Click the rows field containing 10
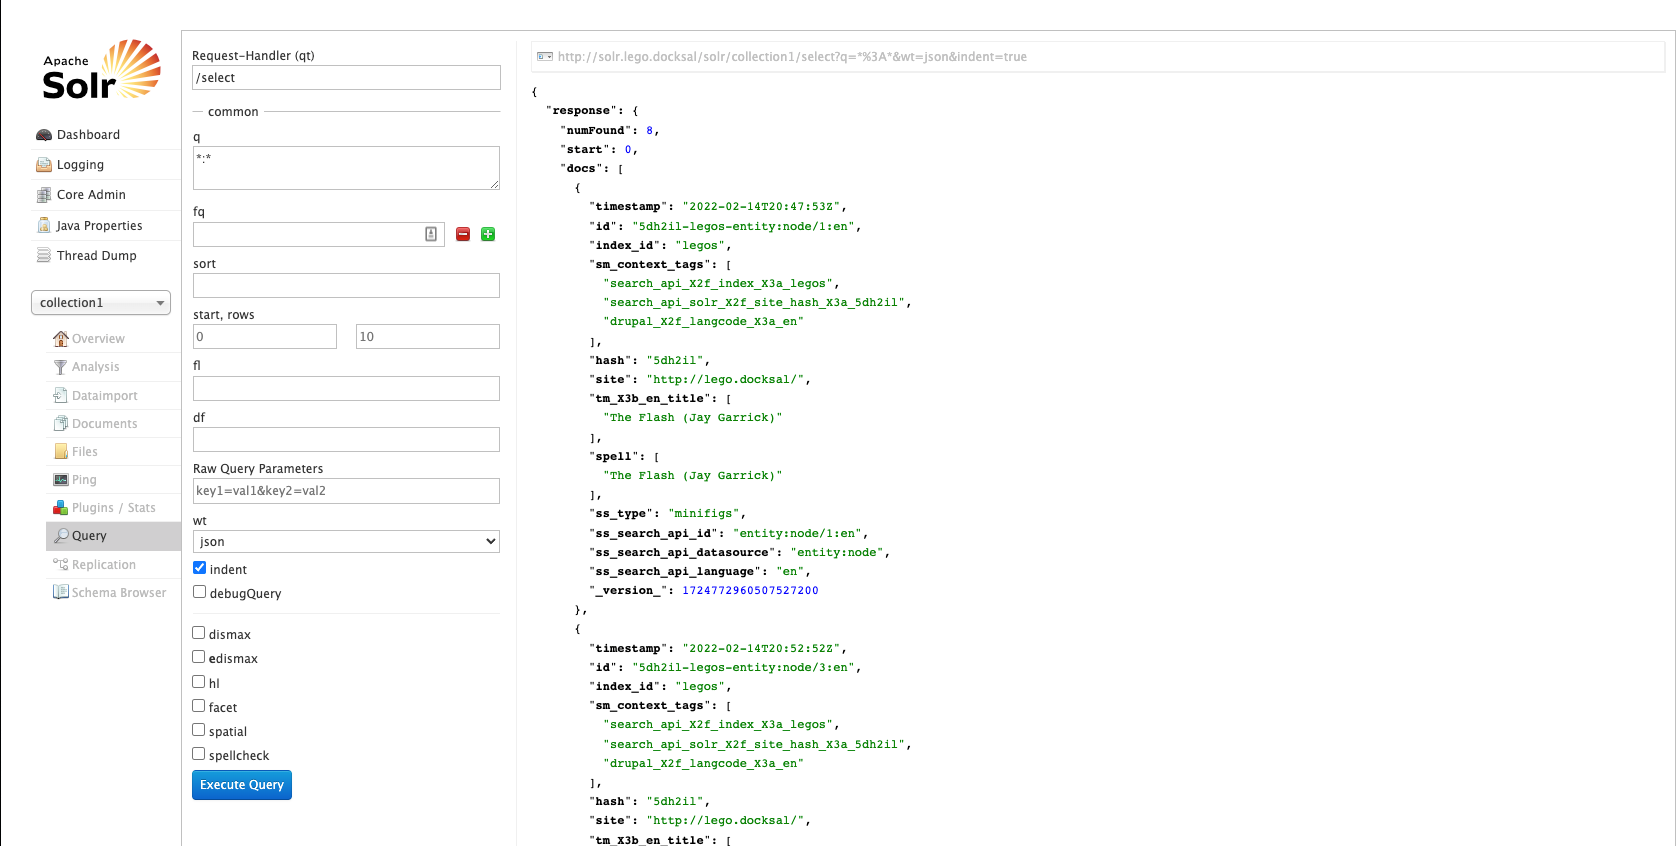1678x846 pixels. point(428,337)
